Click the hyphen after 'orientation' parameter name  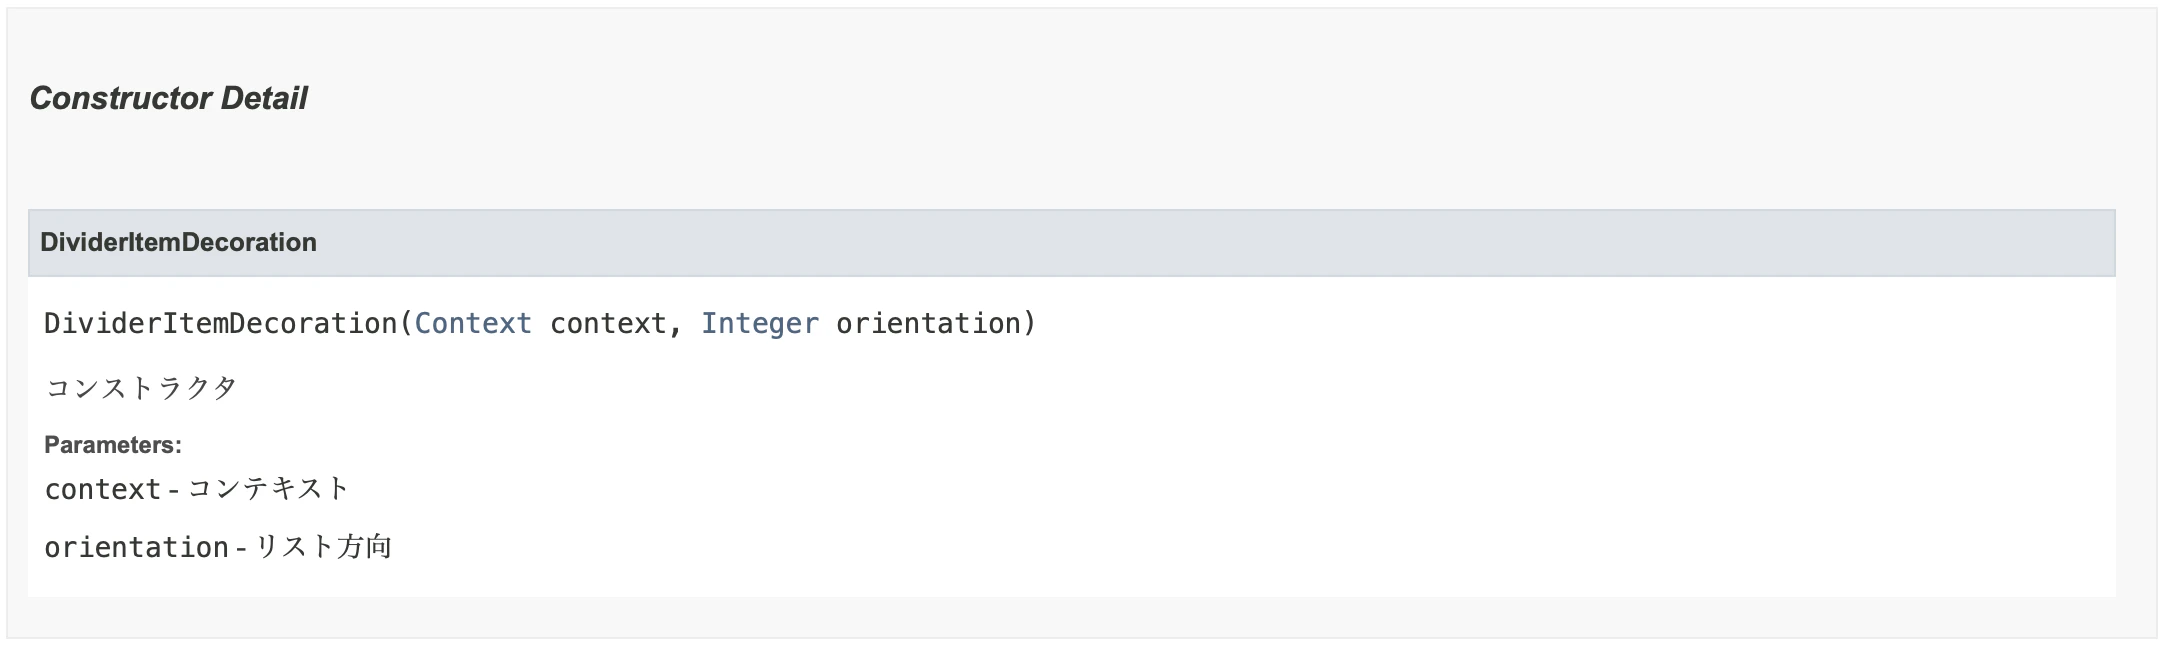point(241,548)
